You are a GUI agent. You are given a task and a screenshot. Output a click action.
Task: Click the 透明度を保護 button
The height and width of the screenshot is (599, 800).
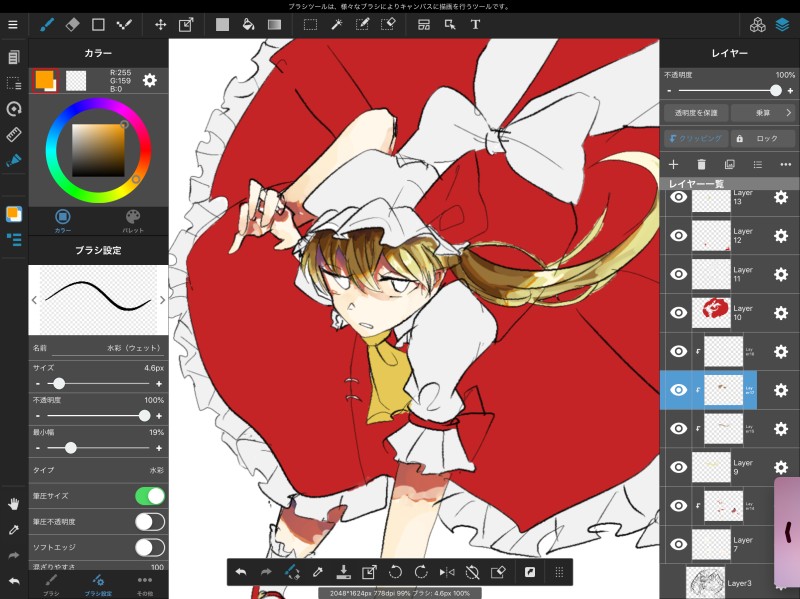(696, 113)
